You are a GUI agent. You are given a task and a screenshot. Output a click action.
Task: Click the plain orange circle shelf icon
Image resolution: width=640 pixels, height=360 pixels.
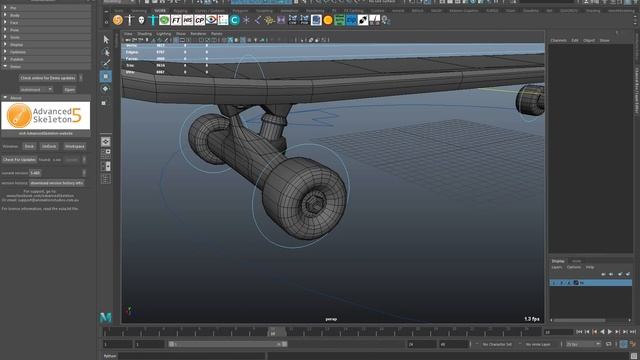click(x=328, y=20)
